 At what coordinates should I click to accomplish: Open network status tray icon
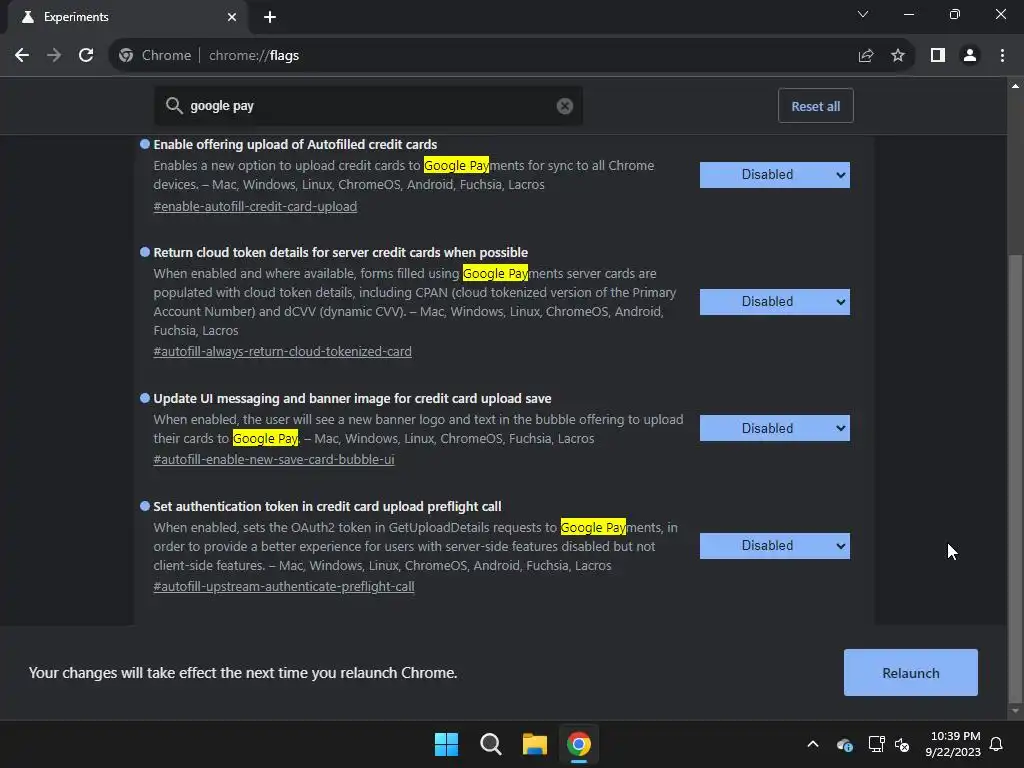(876, 744)
